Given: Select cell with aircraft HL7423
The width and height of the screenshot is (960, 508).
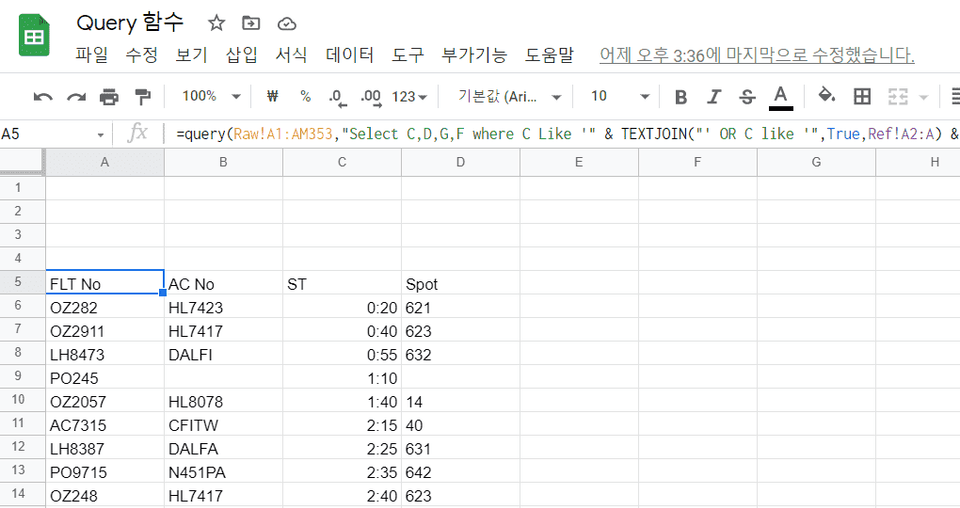Looking at the screenshot, I should 223,307.
